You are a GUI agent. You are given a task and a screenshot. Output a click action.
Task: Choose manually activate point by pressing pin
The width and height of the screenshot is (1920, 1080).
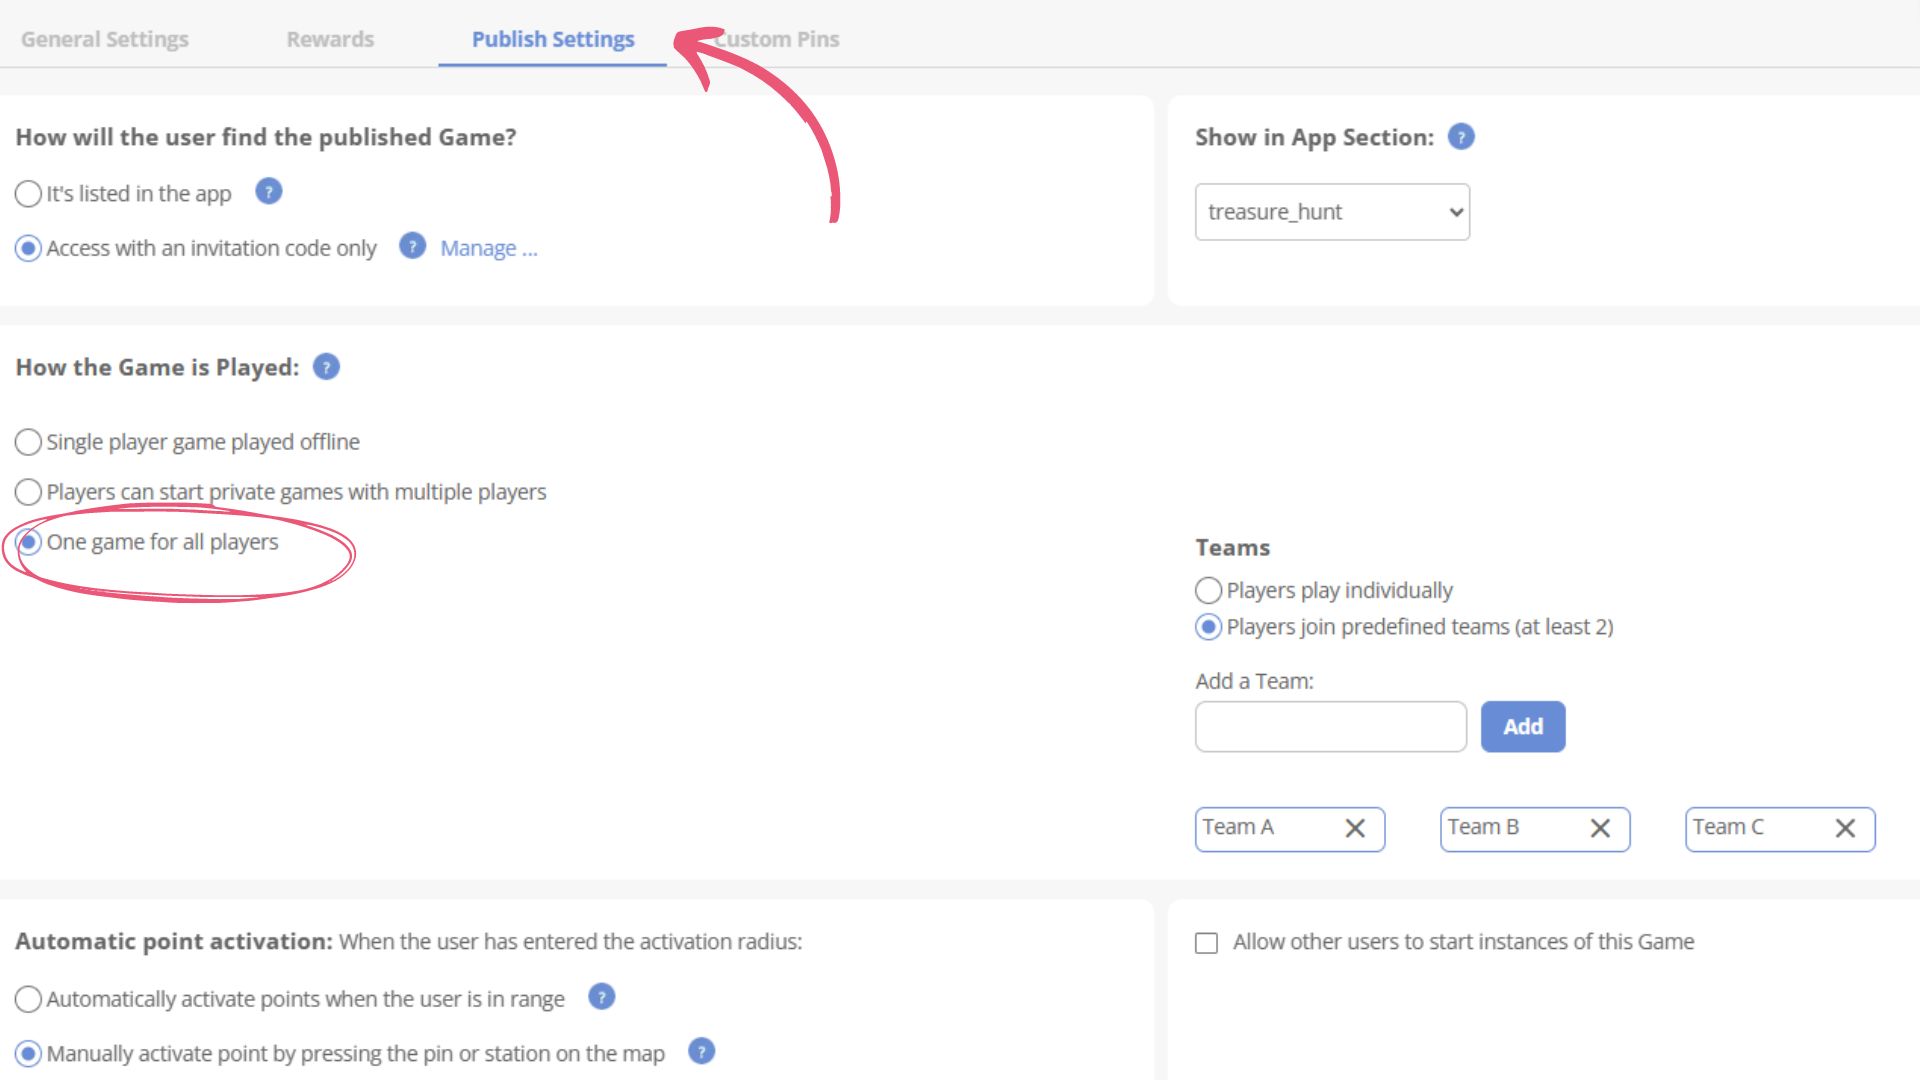tap(28, 1054)
